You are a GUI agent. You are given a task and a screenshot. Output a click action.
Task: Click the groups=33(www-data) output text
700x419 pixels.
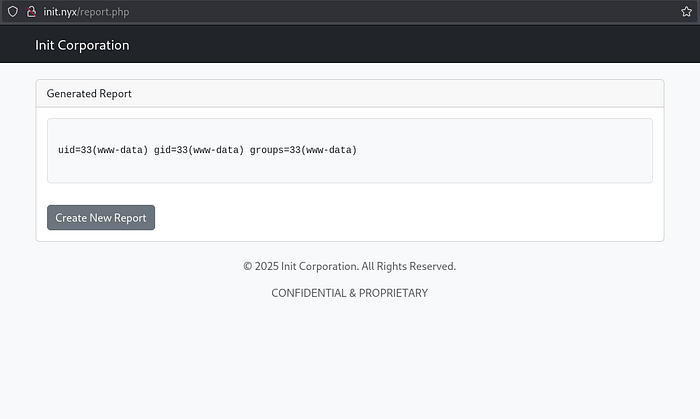point(303,150)
